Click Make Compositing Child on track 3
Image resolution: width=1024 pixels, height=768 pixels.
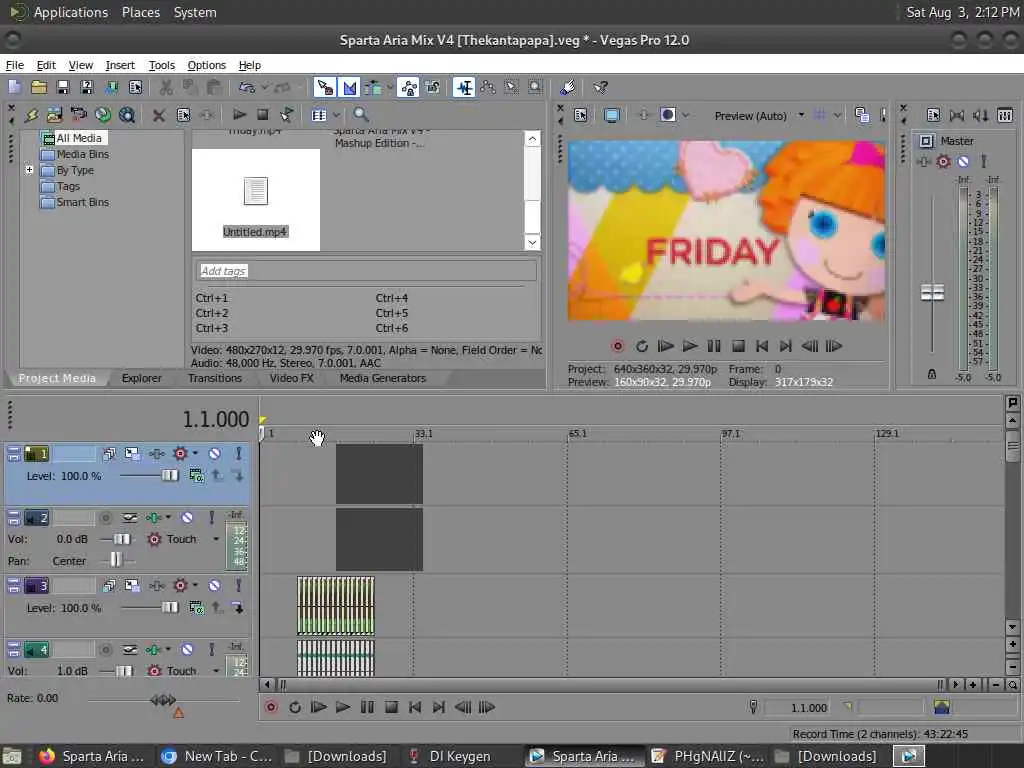pos(238,608)
